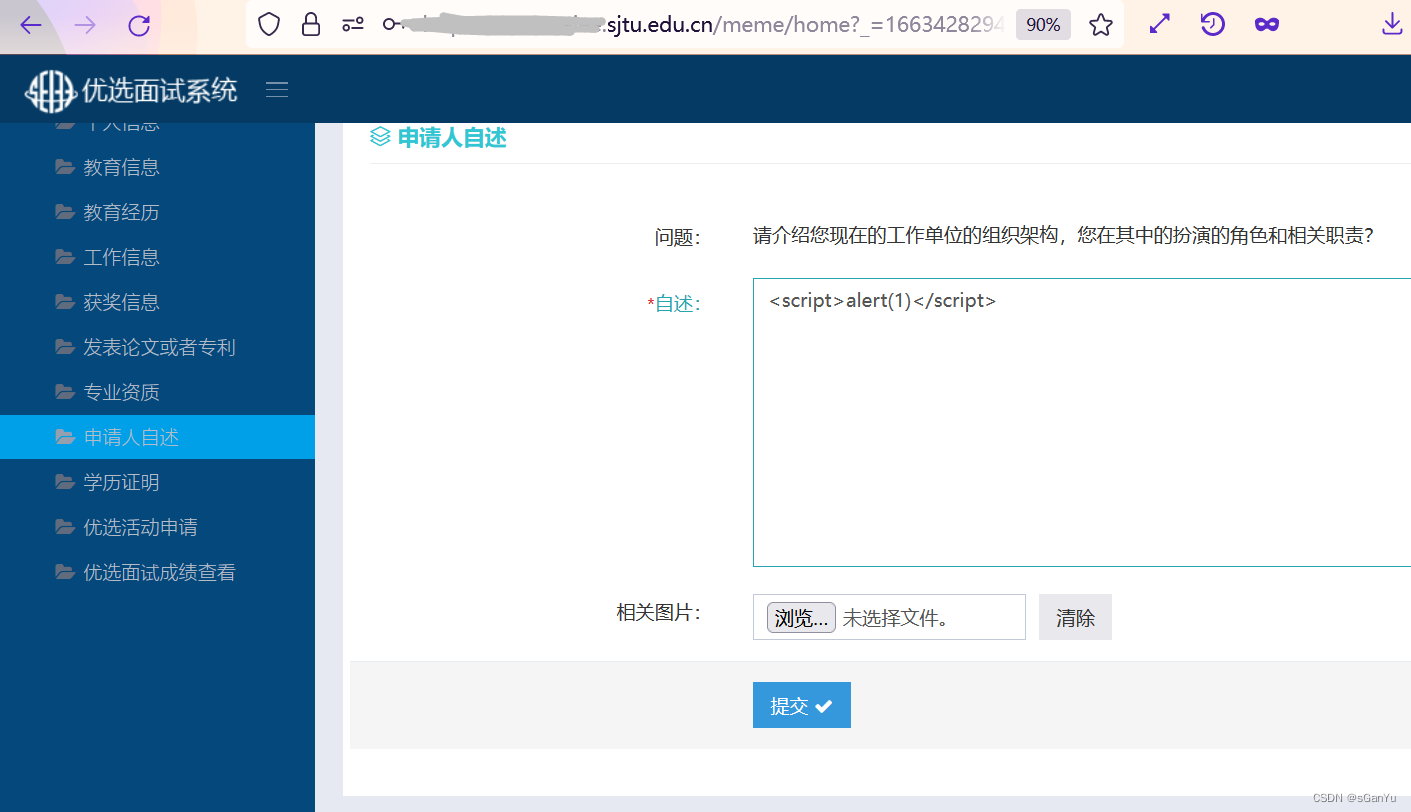Click the 优选面试系统 logo
1411x812 pixels.
coord(132,91)
